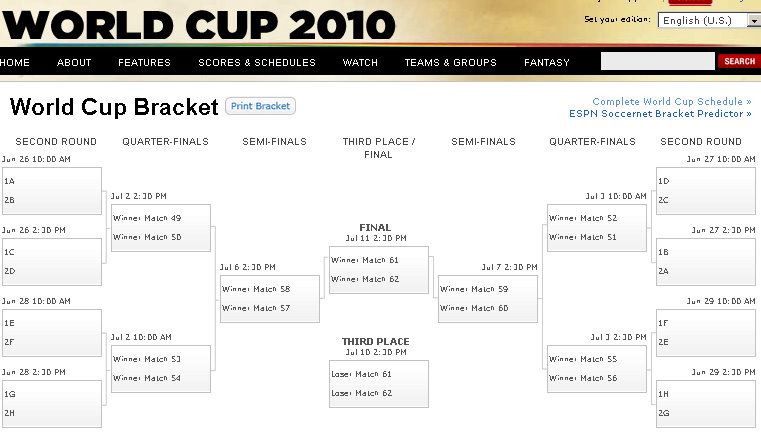This screenshot has height=436, width=761.
Task: Open the edition dropdown showing English (U.S.)
Action: (709, 20)
